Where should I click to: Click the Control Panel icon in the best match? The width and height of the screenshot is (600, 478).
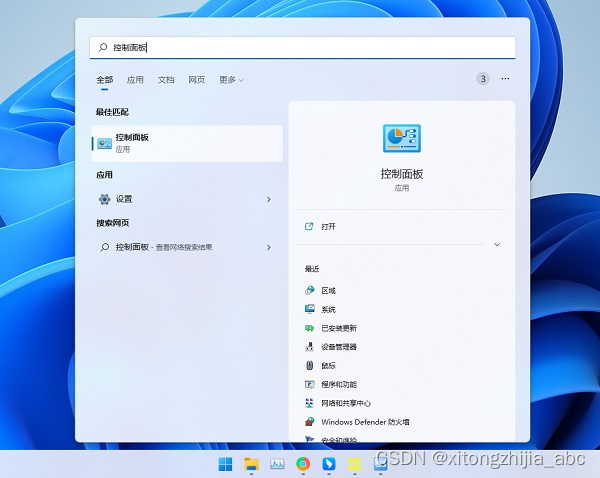coord(104,144)
